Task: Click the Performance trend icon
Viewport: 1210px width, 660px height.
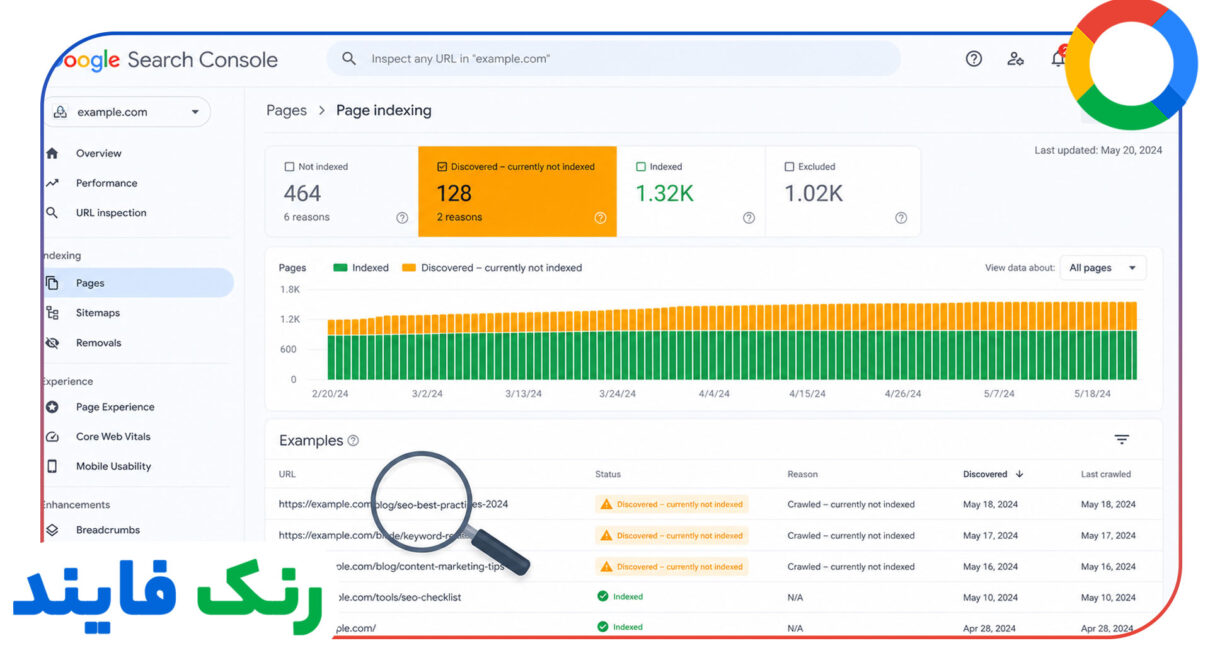Action: [52, 183]
